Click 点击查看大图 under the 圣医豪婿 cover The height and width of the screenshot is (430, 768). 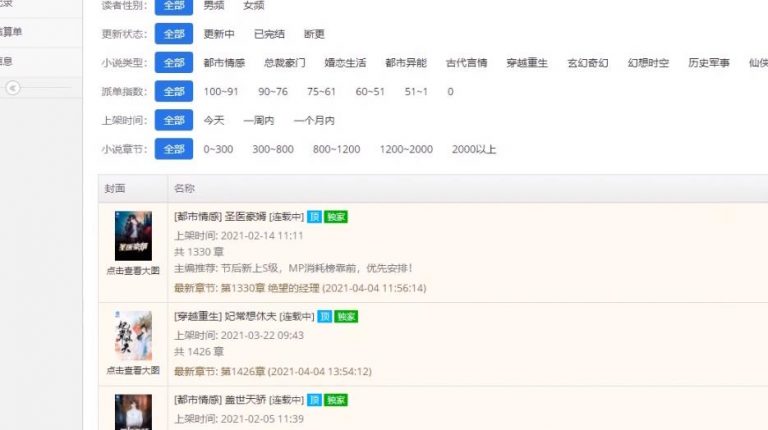[x=133, y=271]
